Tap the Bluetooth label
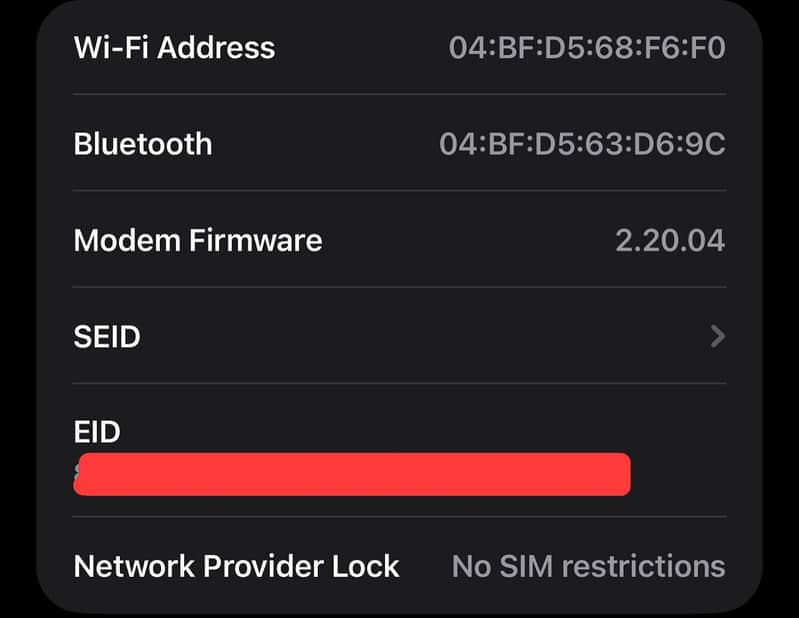The height and width of the screenshot is (618, 799). (143, 144)
